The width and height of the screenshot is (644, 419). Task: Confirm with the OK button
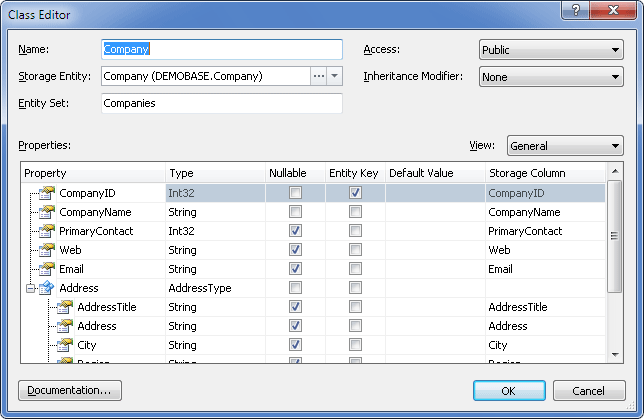[509, 391]
